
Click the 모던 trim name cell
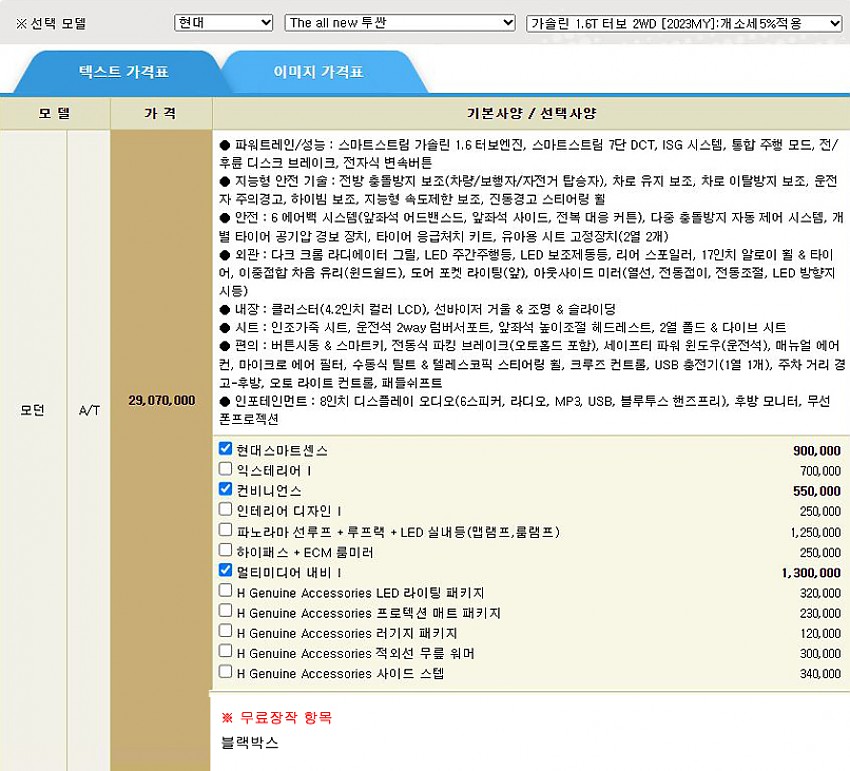click(x=33, y=410)
